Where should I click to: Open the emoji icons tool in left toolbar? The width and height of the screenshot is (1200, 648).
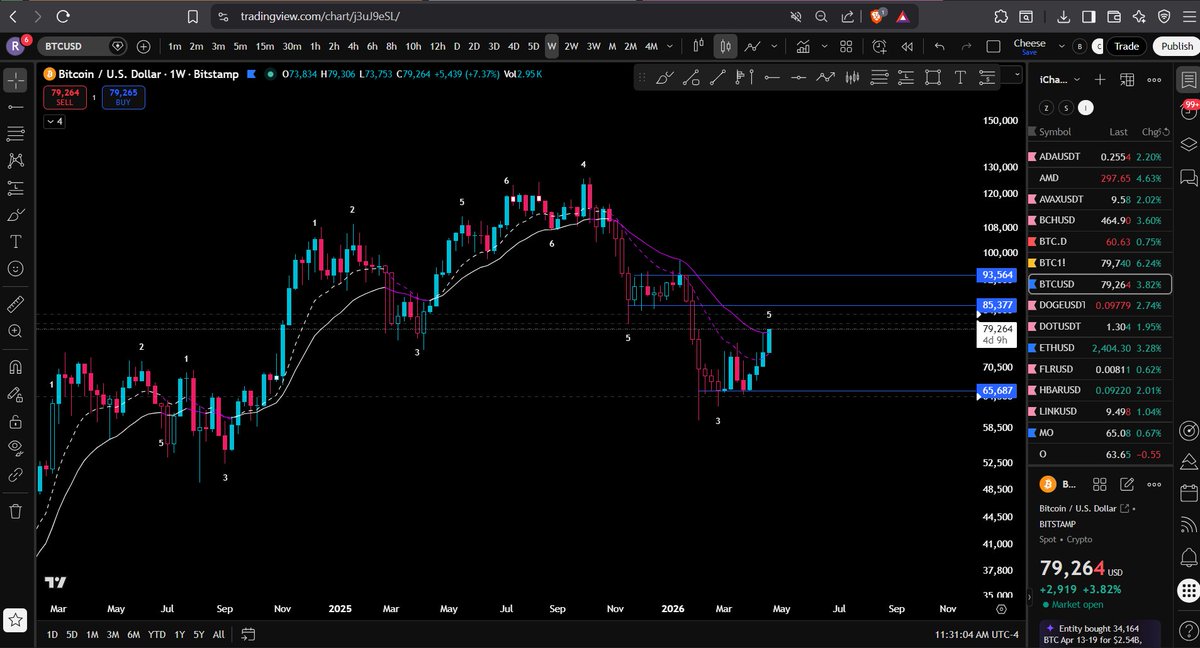16,268
